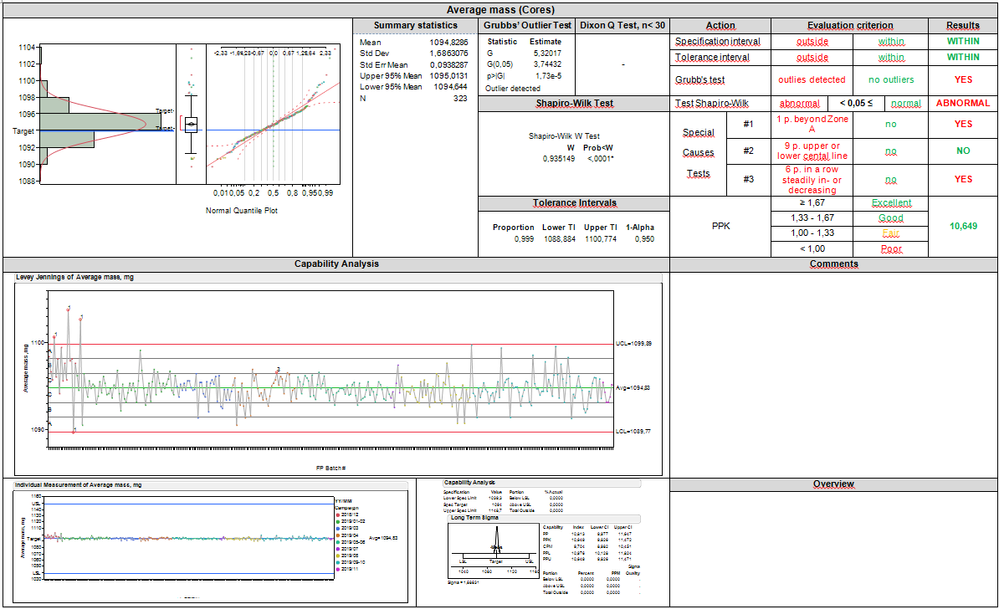This screenshot has height=609, width=999.
Task: Click the Tolerance interval action label
Action: point(714,58)
